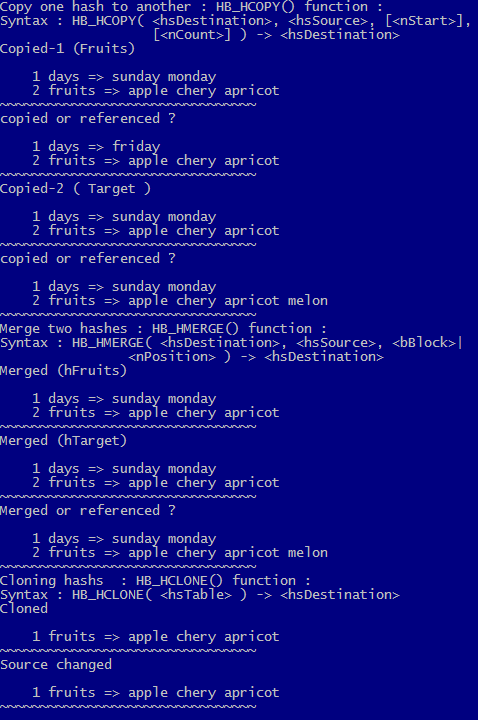478x720 pixels.
Task: Click the '<nPosition>' continuation line
Action: pyautogui.click(x=256, y=357)
